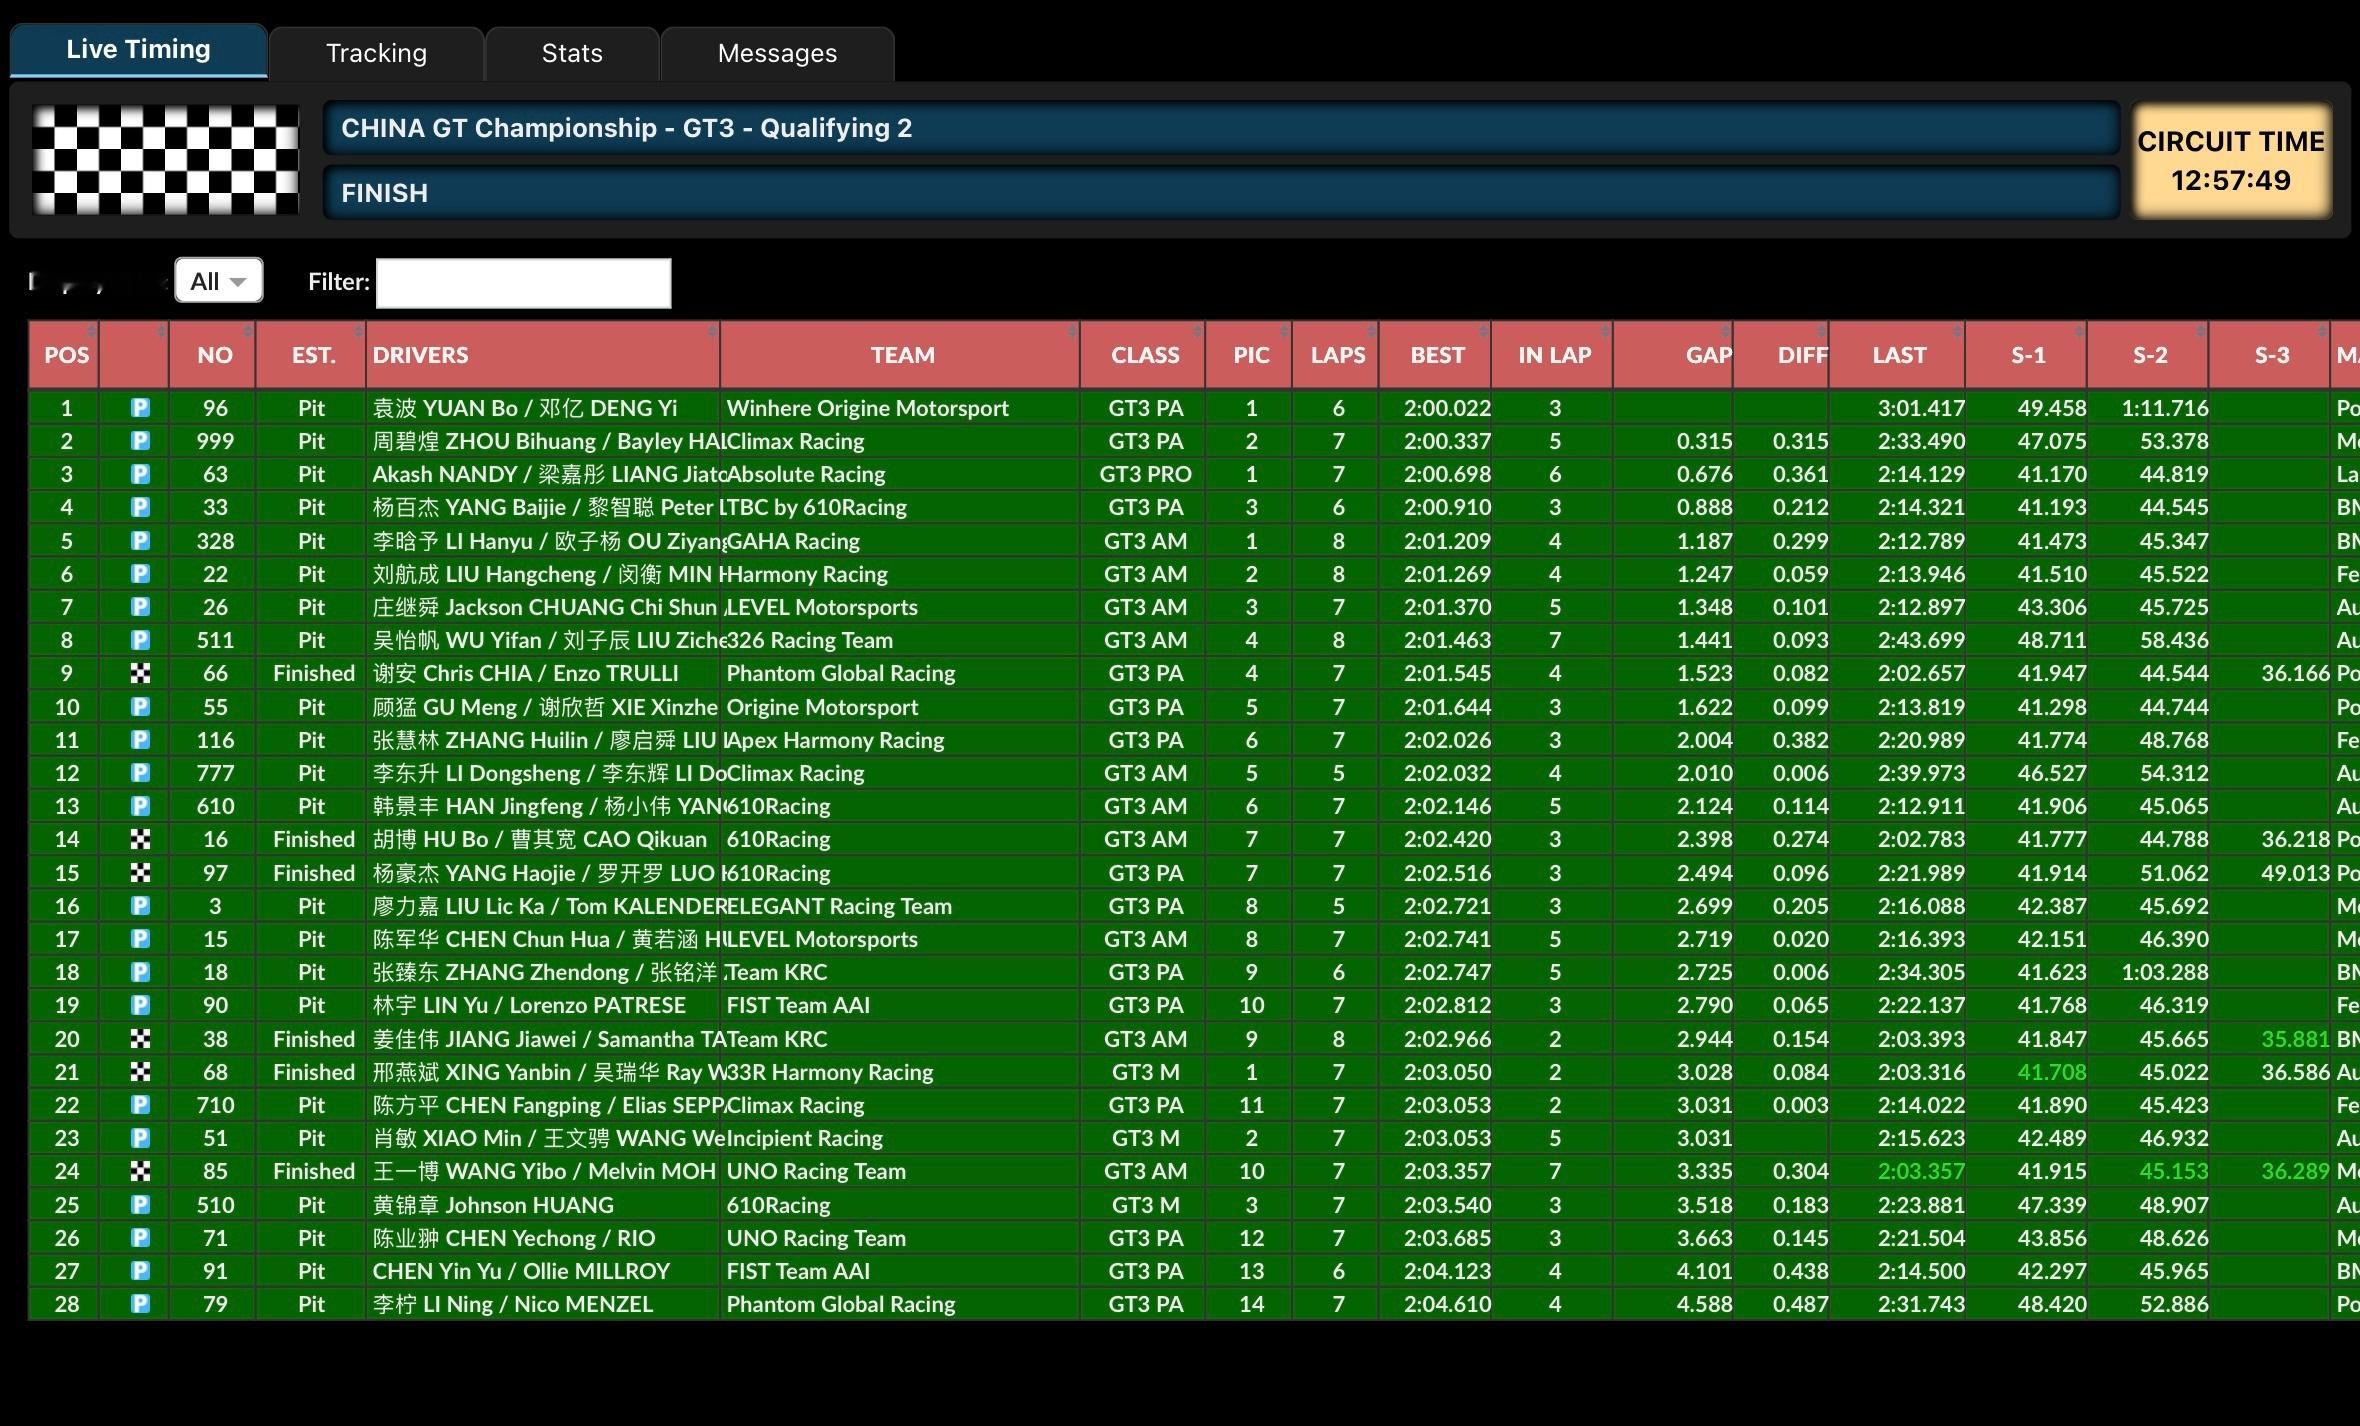Open the Stats tab

click(572, 53)
